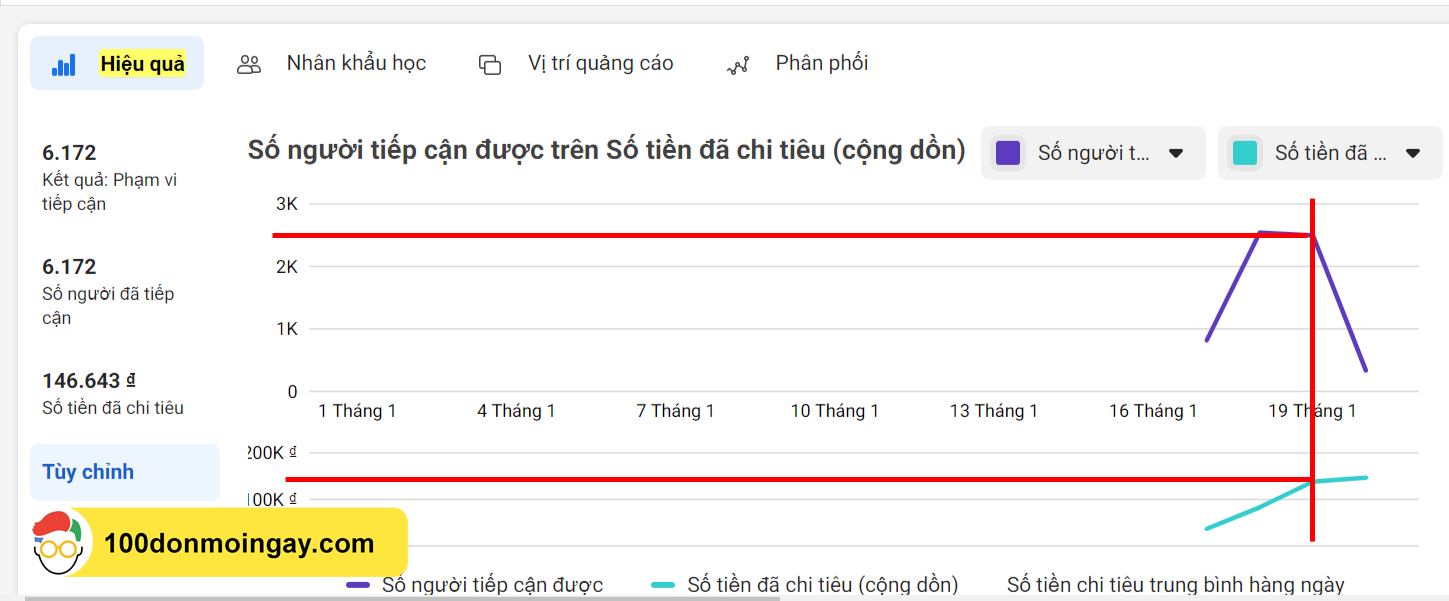Toggle Số người tiếp cận được legend item
Screen dimensions: 1449x601
[474, 585]
